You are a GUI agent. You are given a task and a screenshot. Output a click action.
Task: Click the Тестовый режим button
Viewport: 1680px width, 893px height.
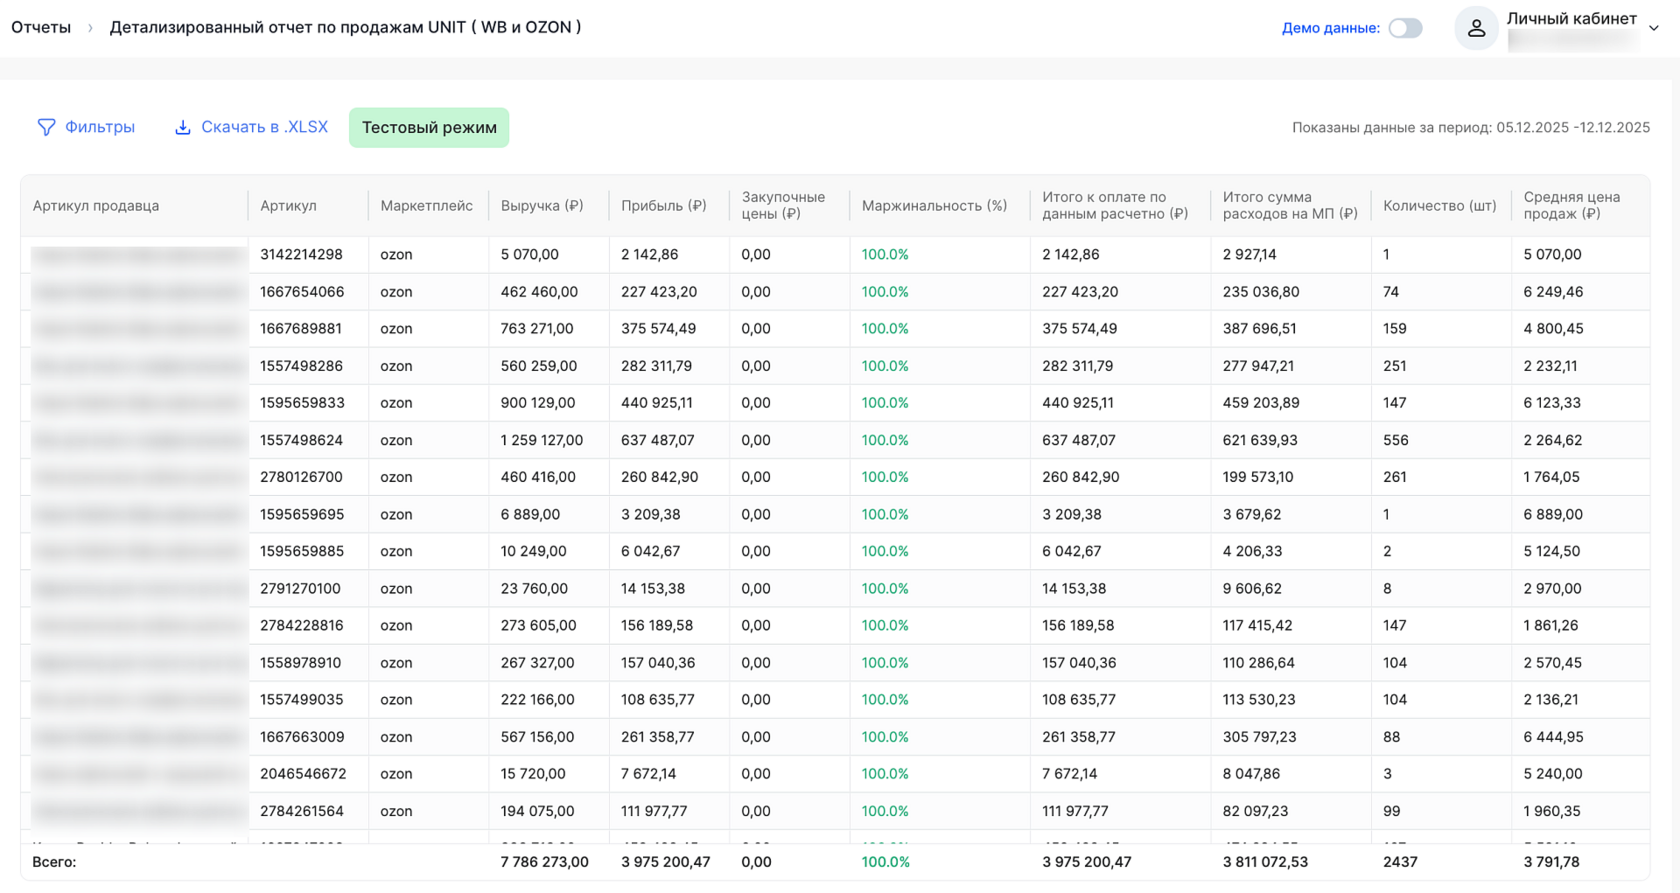pos(429,127)
